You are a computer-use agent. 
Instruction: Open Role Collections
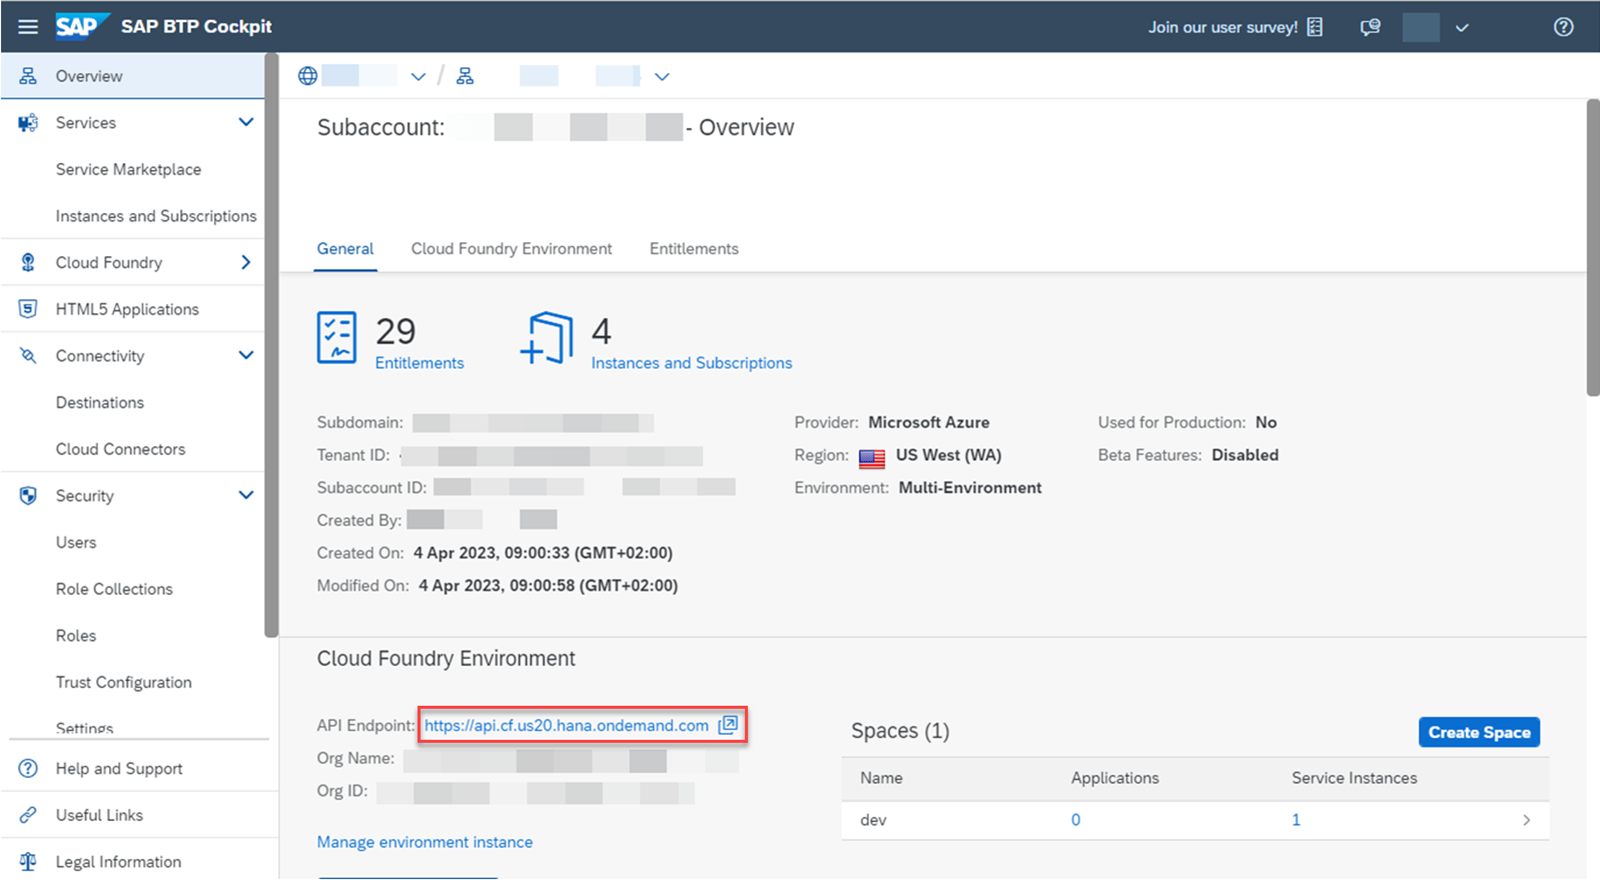[x=114, y=589]
